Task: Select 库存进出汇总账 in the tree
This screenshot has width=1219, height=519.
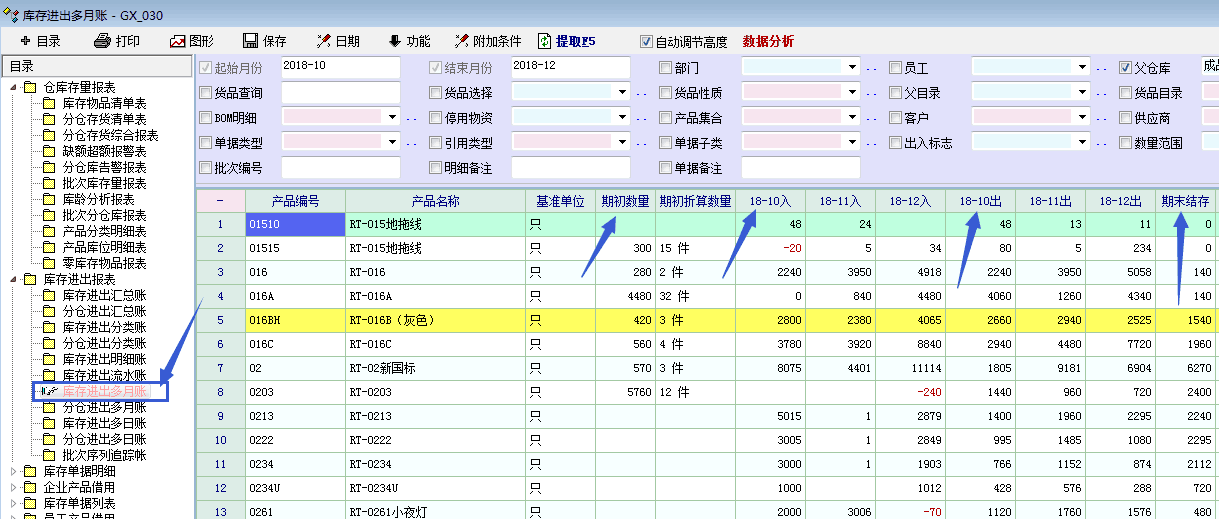Action: (104, 295)
